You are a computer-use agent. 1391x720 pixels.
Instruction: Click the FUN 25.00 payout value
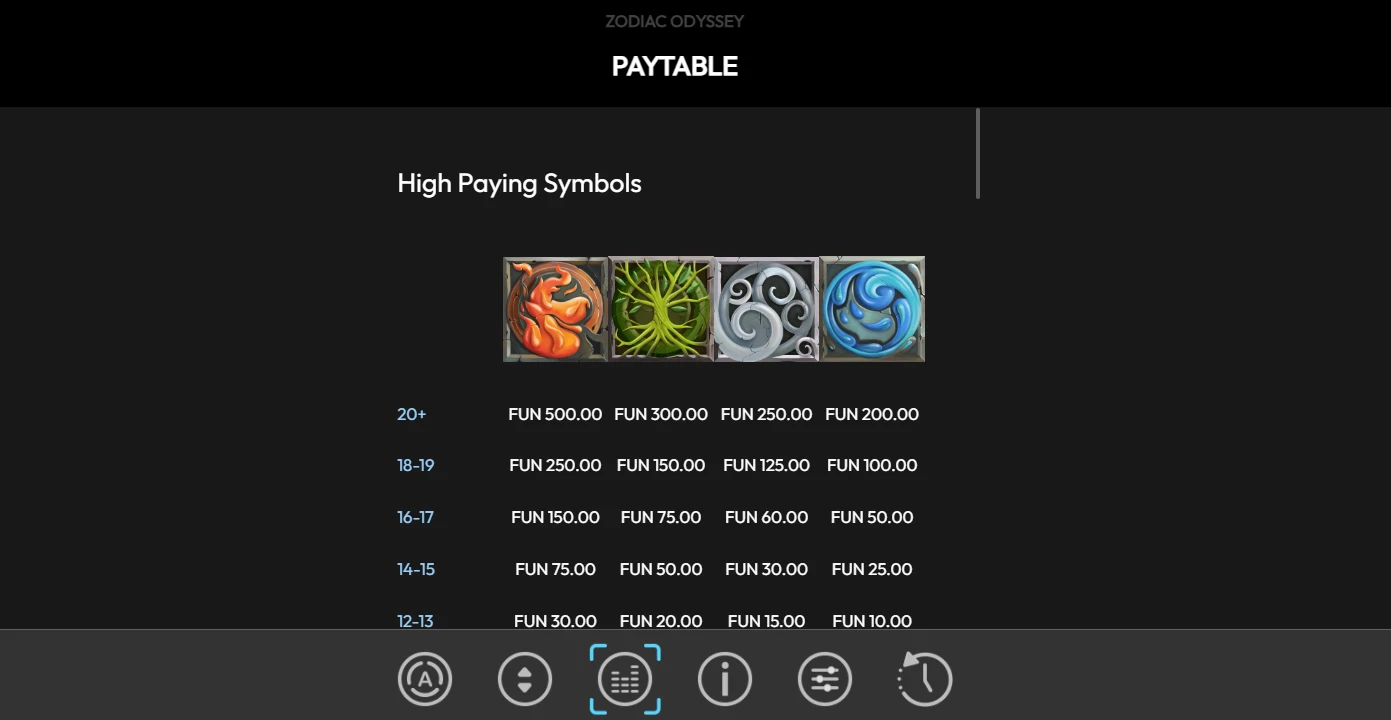(872, 569)
